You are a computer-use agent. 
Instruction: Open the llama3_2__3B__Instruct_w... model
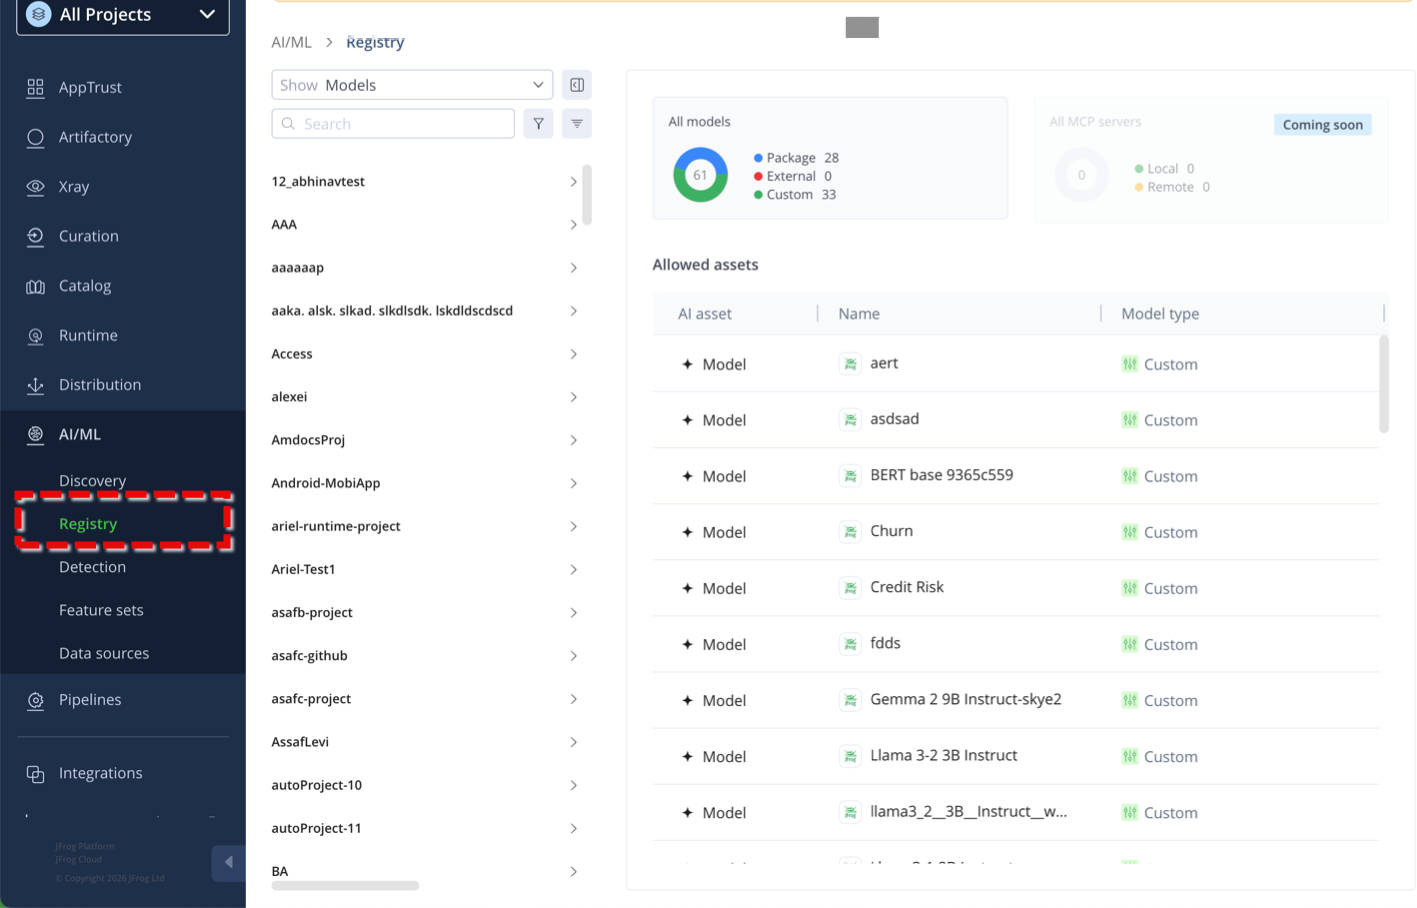[x=968, y=811]
